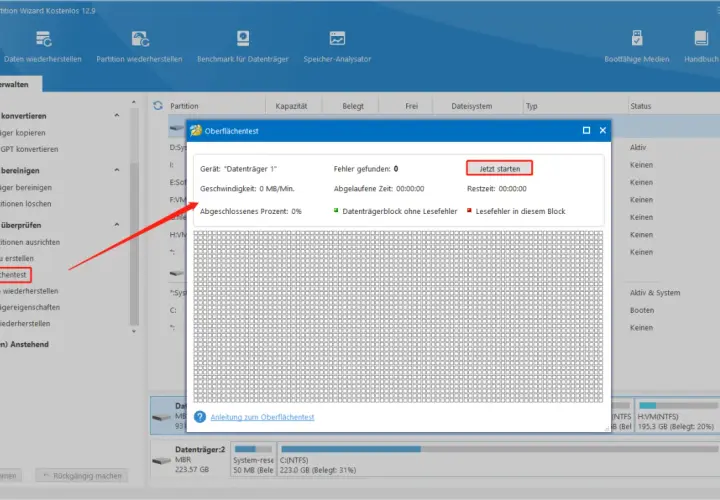The height and width of the screenshot is (500, 720).
Task: Click 'Abgelaufene Zeit: 00:00:00' text
Action: (379, 188)
